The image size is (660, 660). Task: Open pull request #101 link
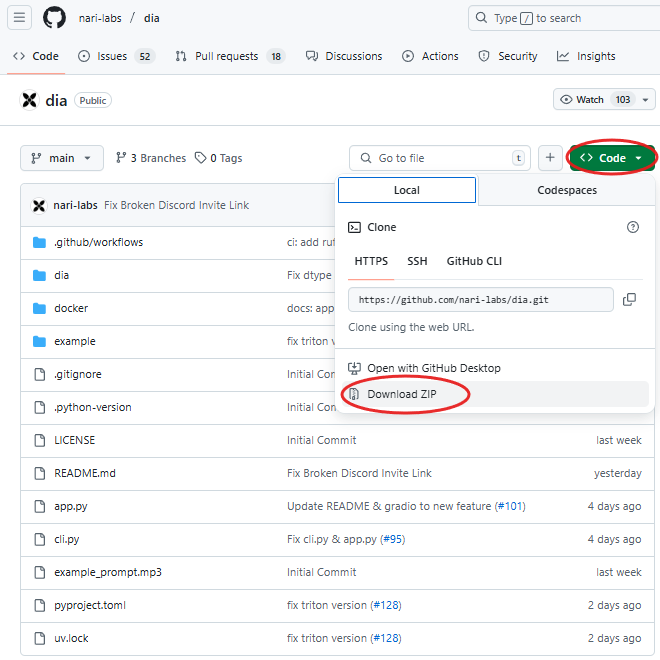point(510,506)
